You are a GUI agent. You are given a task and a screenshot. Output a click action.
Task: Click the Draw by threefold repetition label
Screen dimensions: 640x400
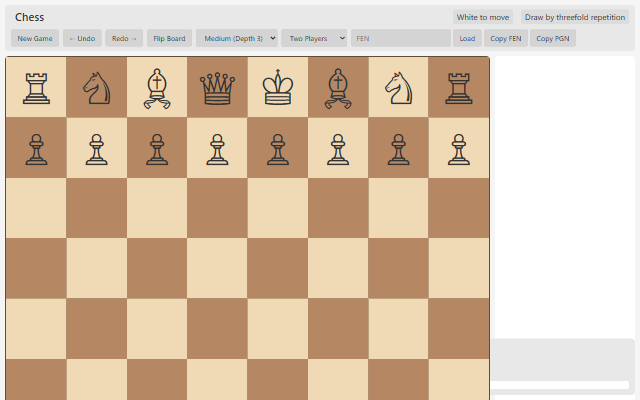(x=575, y=17)
